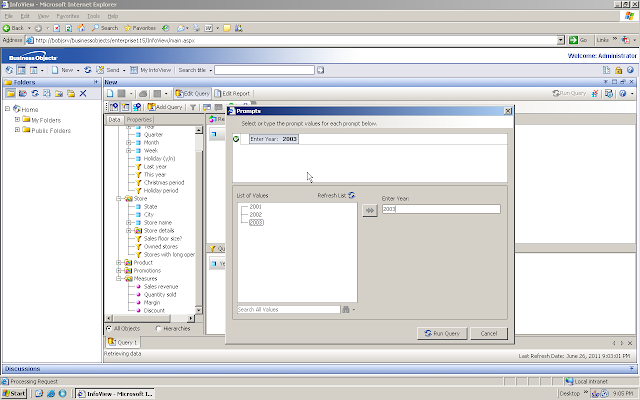The height and width of the screenshot is (400, 640).
Task: Click the IE Back button
Action: 13,28
